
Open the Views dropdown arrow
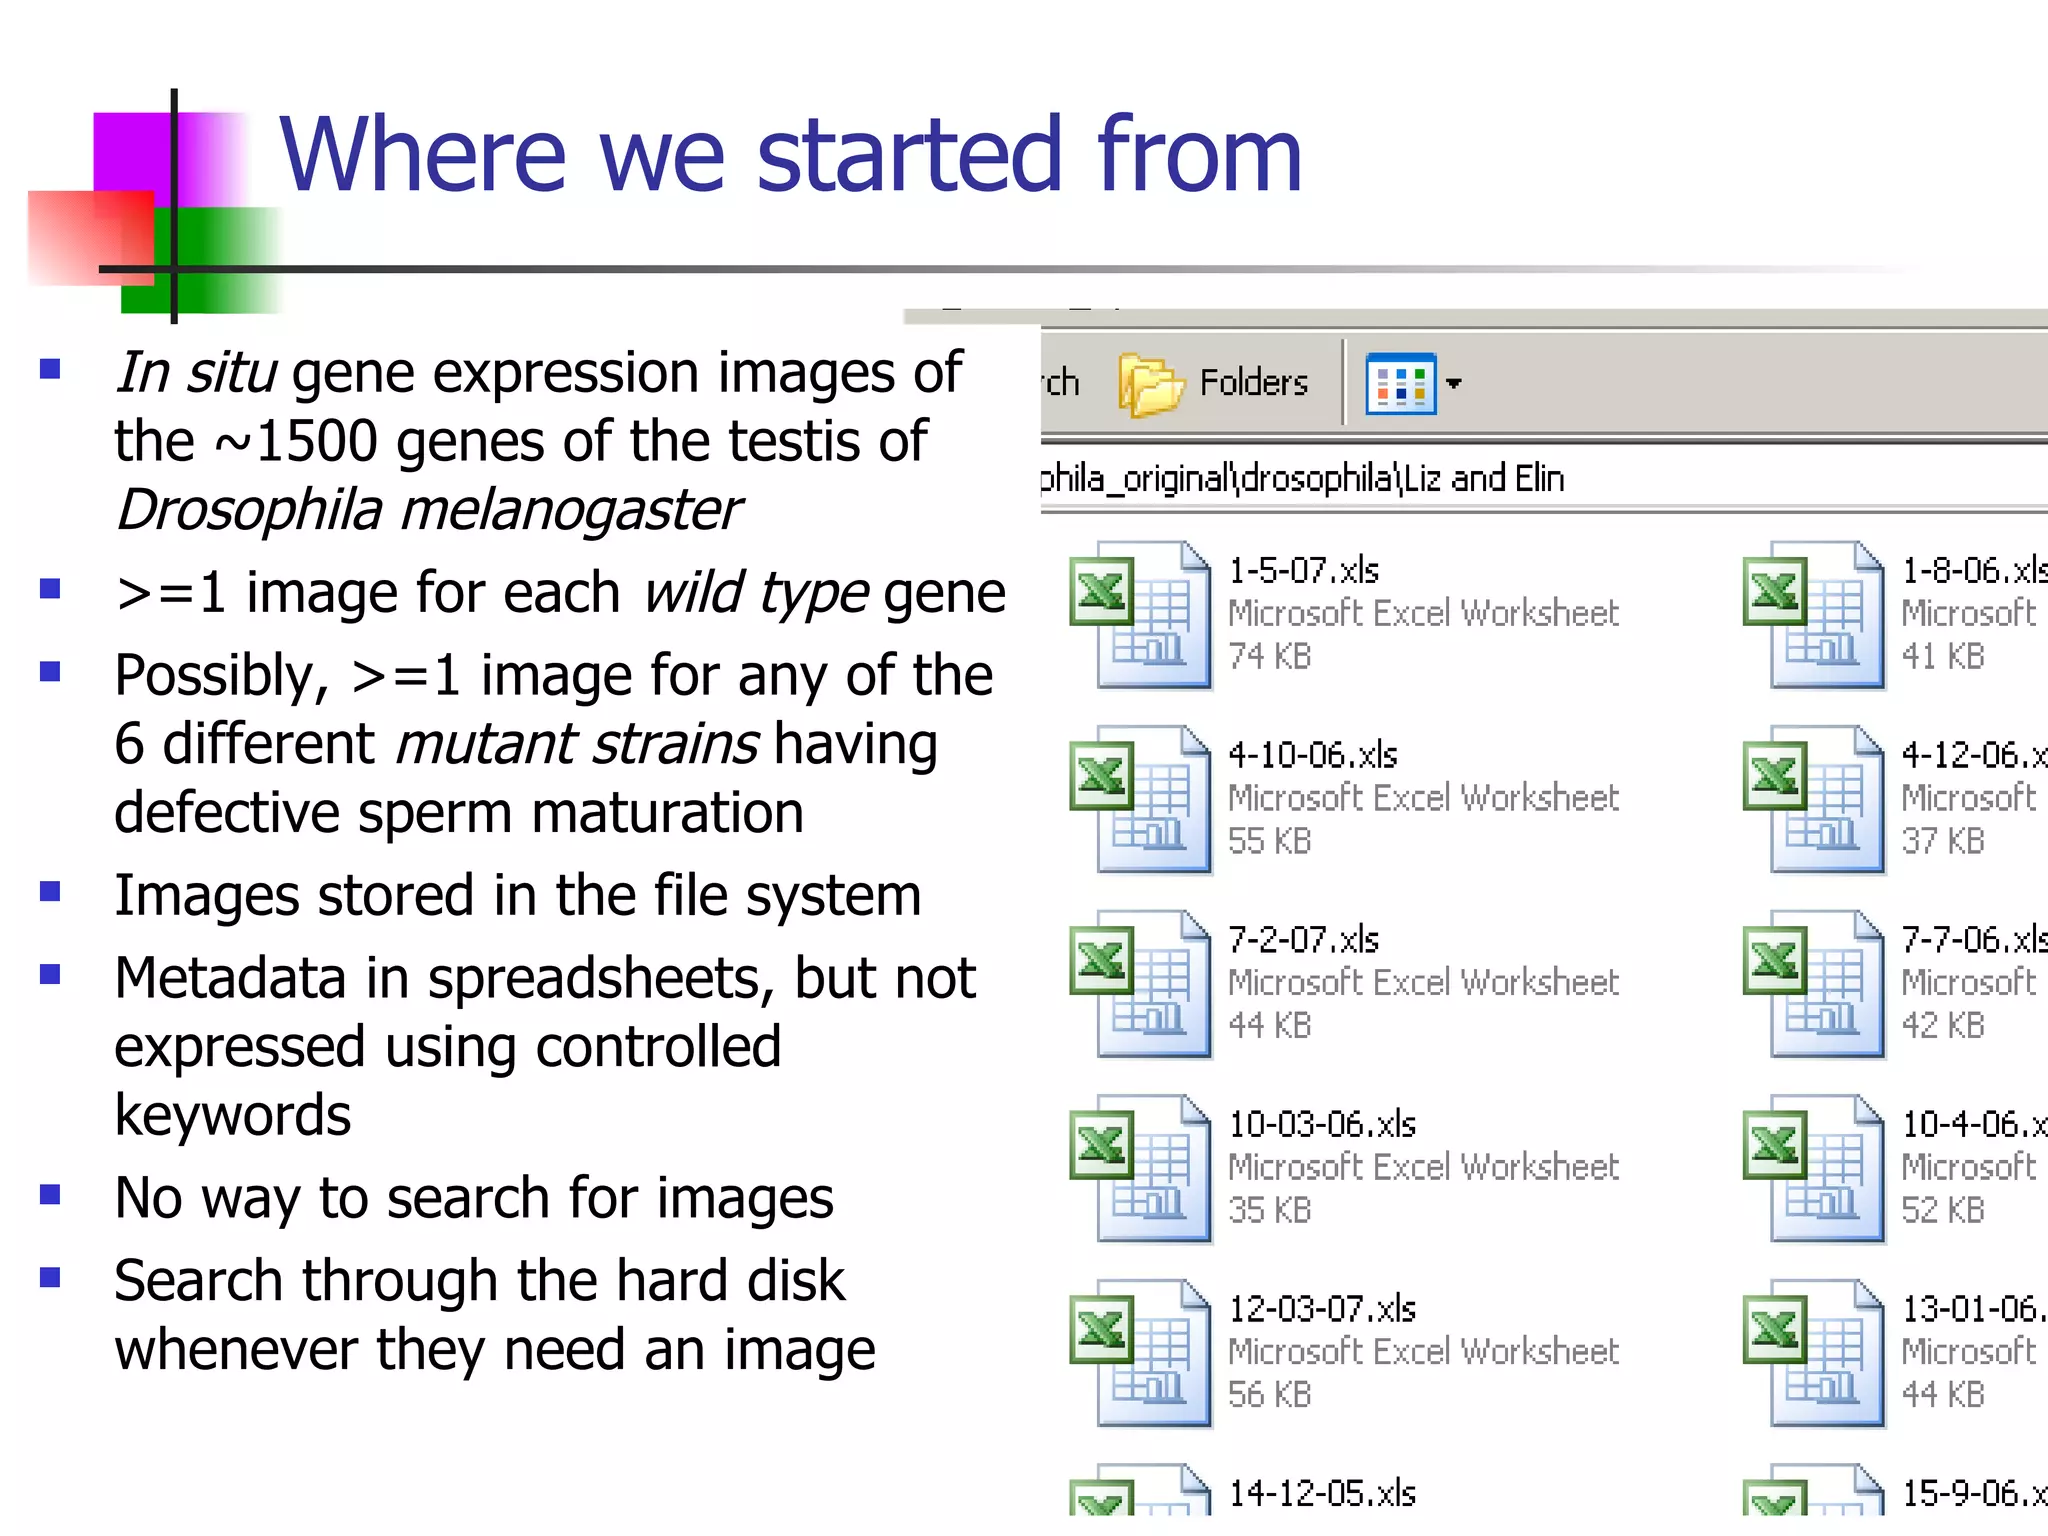1454,383
